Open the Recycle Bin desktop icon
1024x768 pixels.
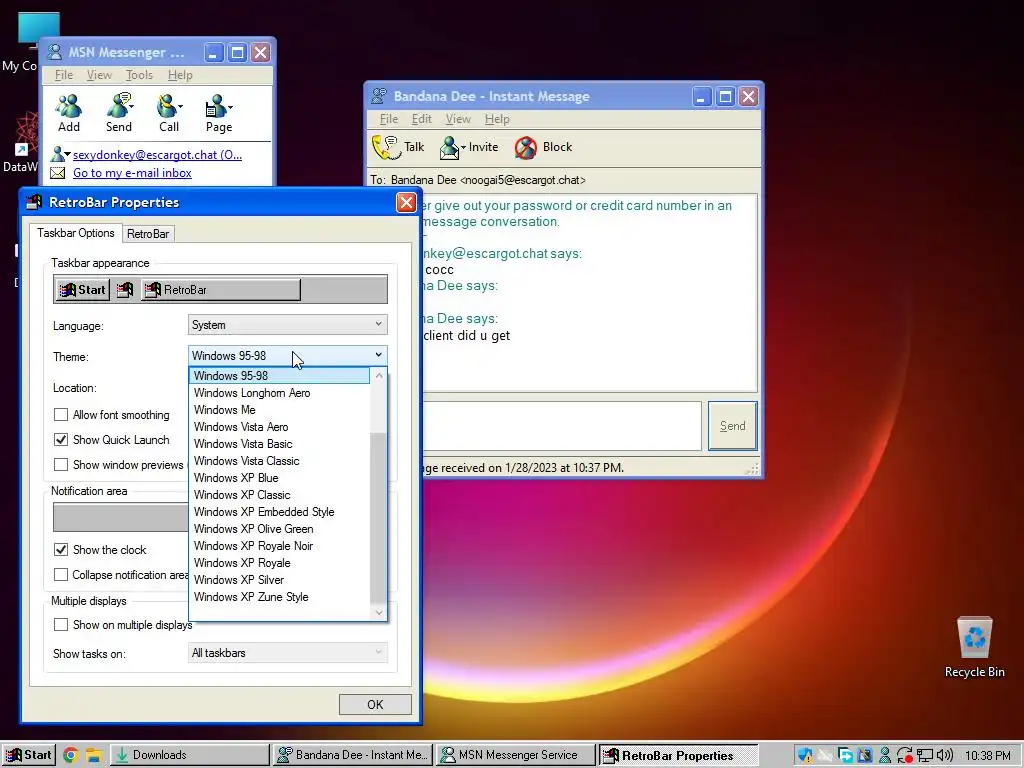point(974,647)
